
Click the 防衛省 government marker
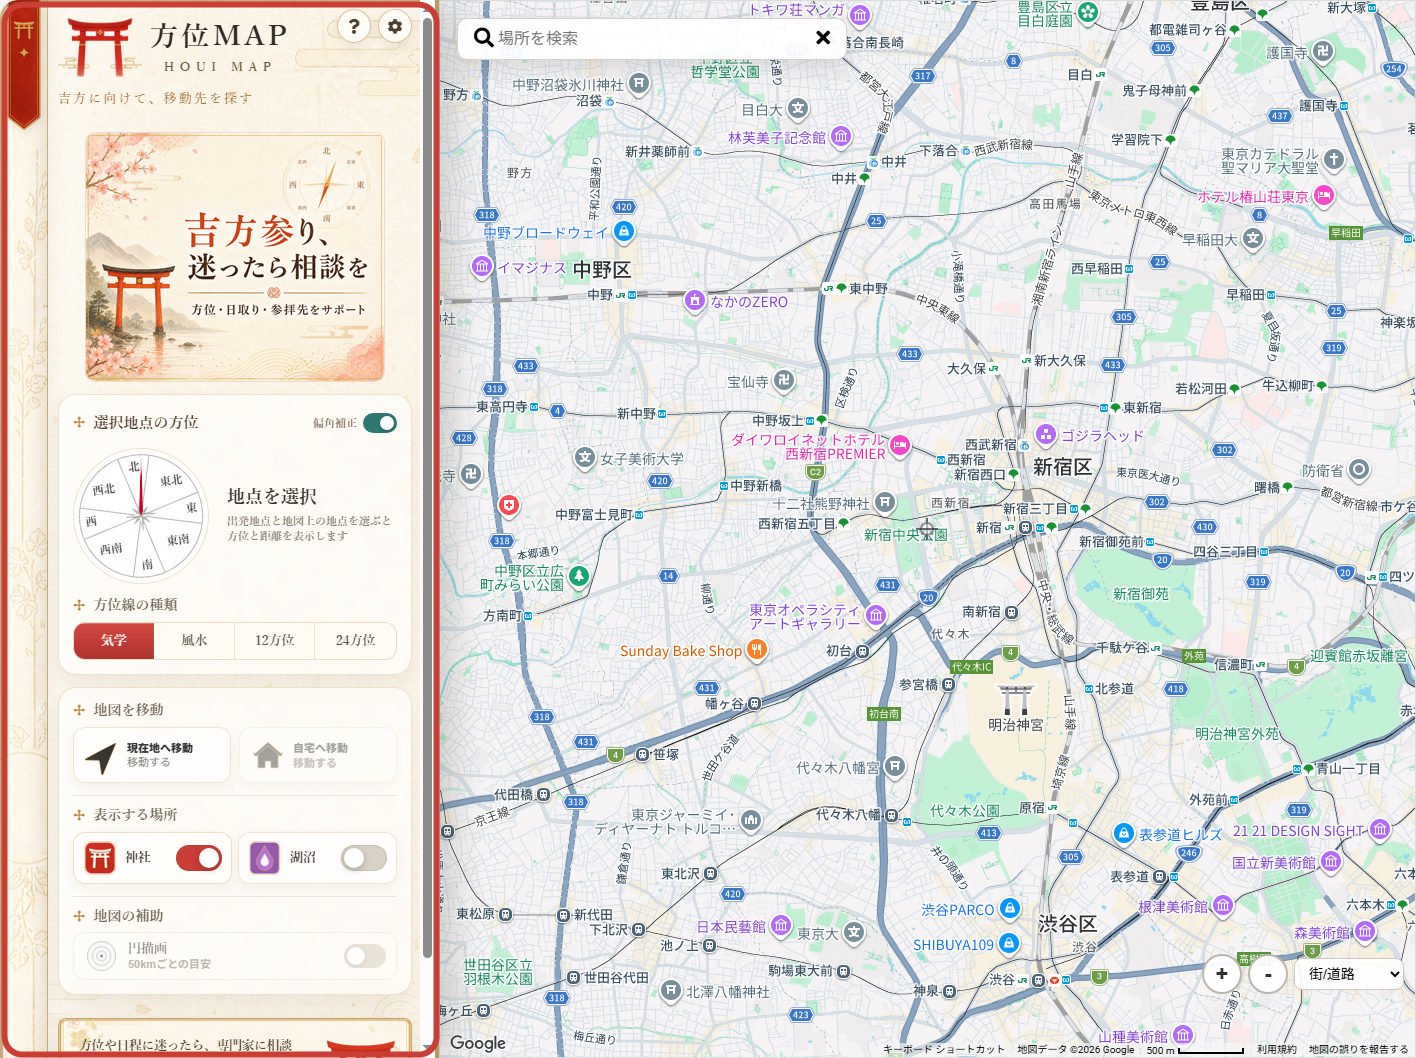pos(1359,469)
